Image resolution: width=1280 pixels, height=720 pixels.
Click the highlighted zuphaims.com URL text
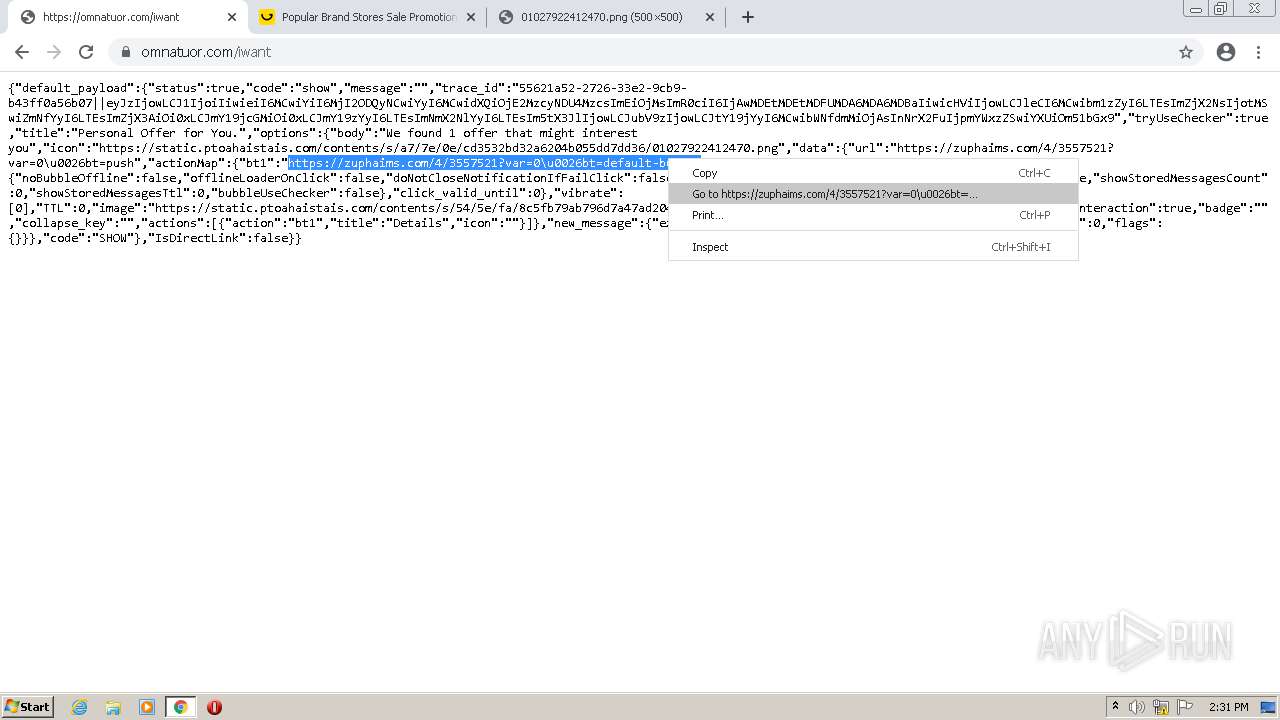pyautogui.click(x=478, y=163)
